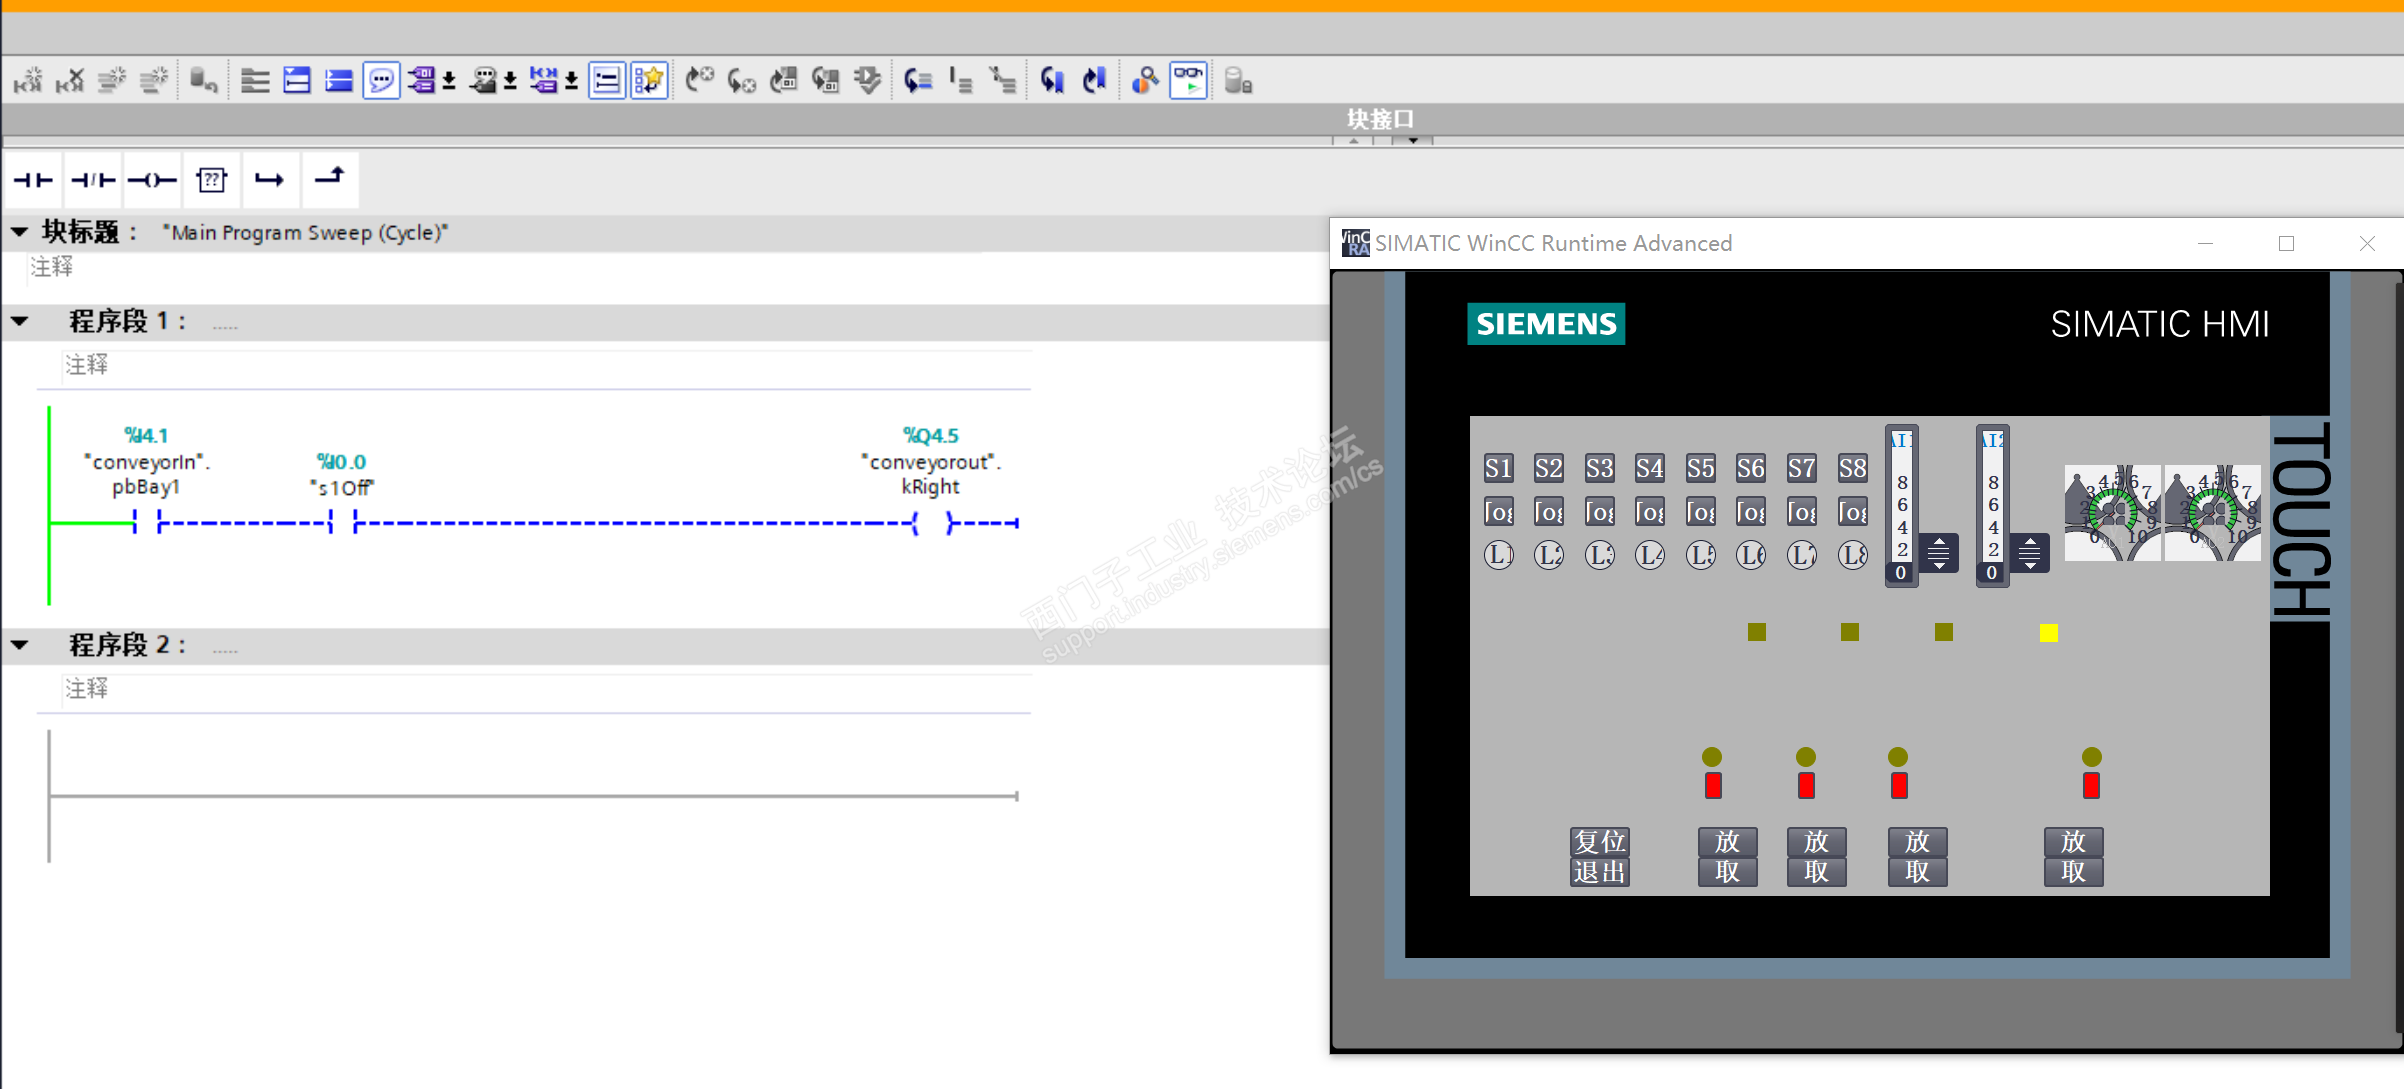This screenshot has width=2404, height=1089.
Task: Collapse 程序段 2 network
Action: point(20,645)
